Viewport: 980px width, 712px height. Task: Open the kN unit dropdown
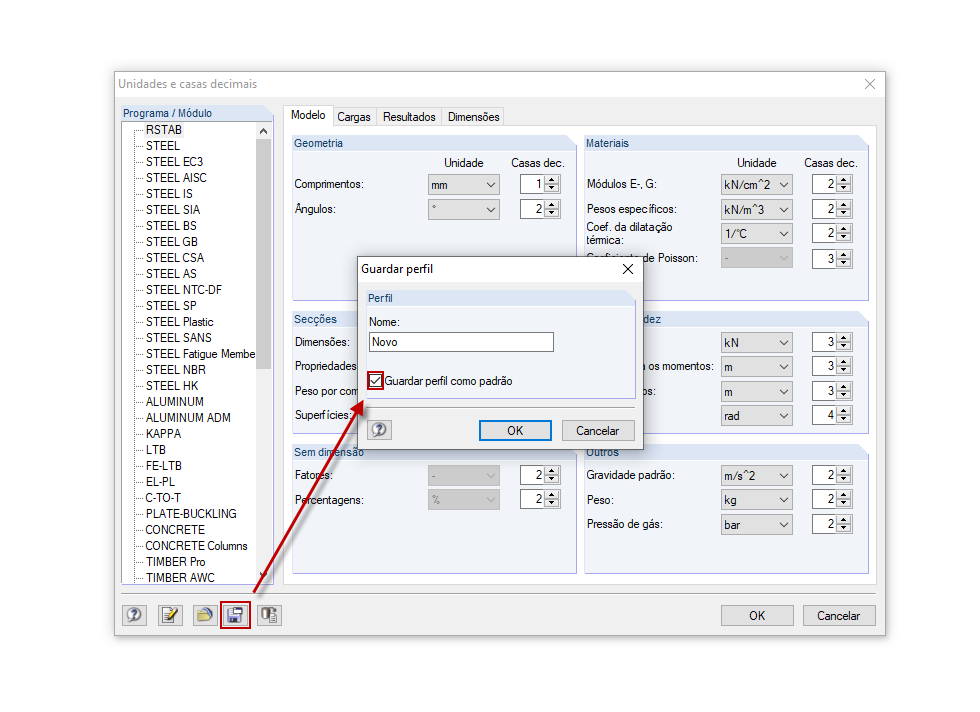(x=756, y=343)
